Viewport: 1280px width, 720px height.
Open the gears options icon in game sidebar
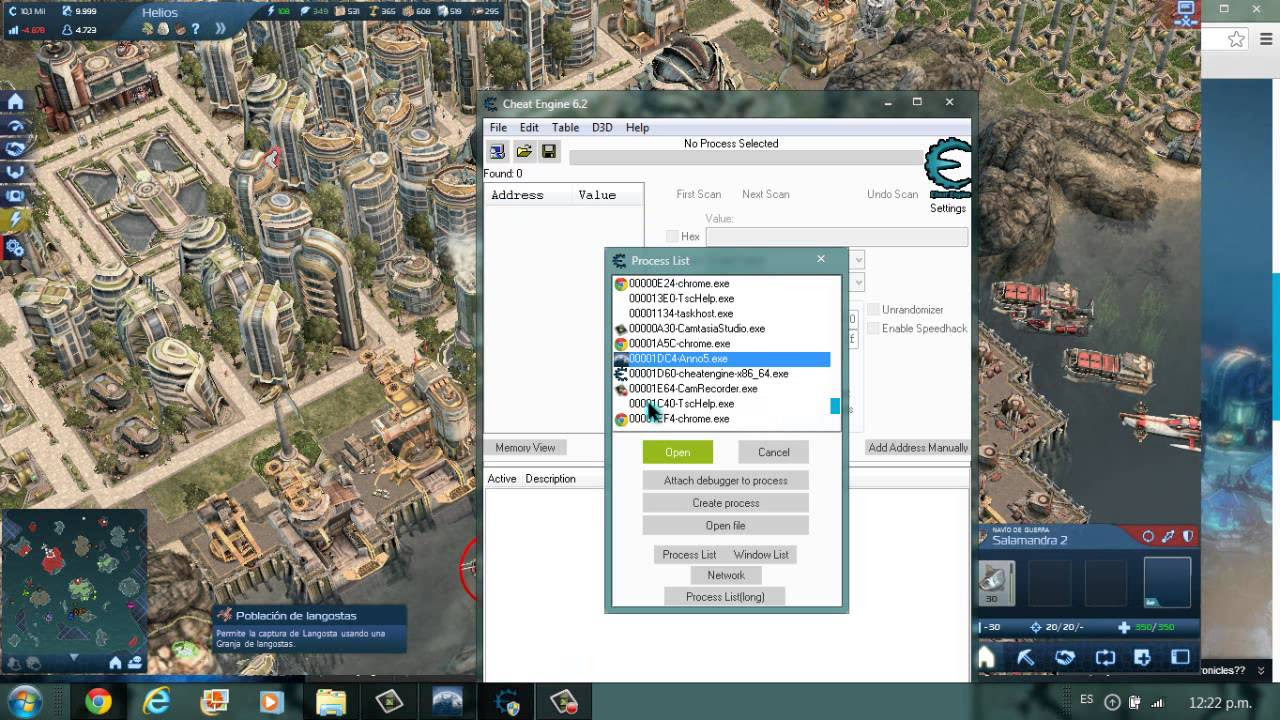(x=15, y=247)
